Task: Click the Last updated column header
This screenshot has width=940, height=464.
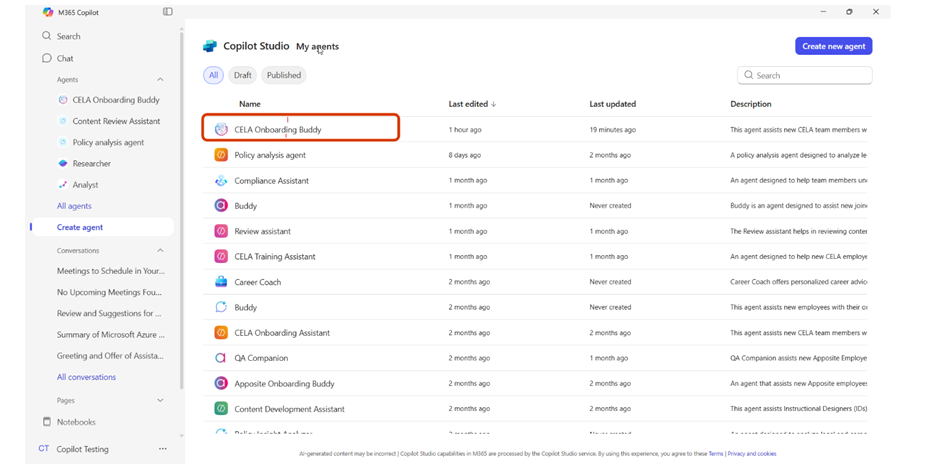Action: [613, 104]
